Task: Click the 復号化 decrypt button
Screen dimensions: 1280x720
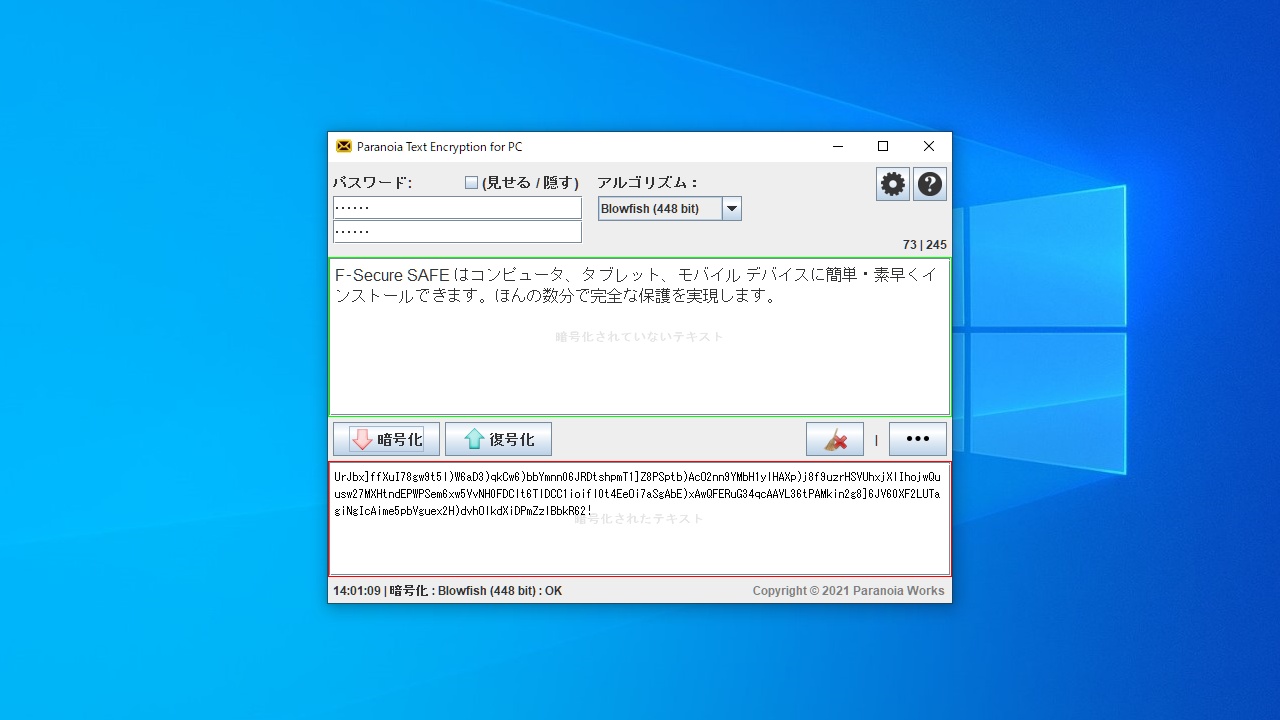Action: point(498,439)
